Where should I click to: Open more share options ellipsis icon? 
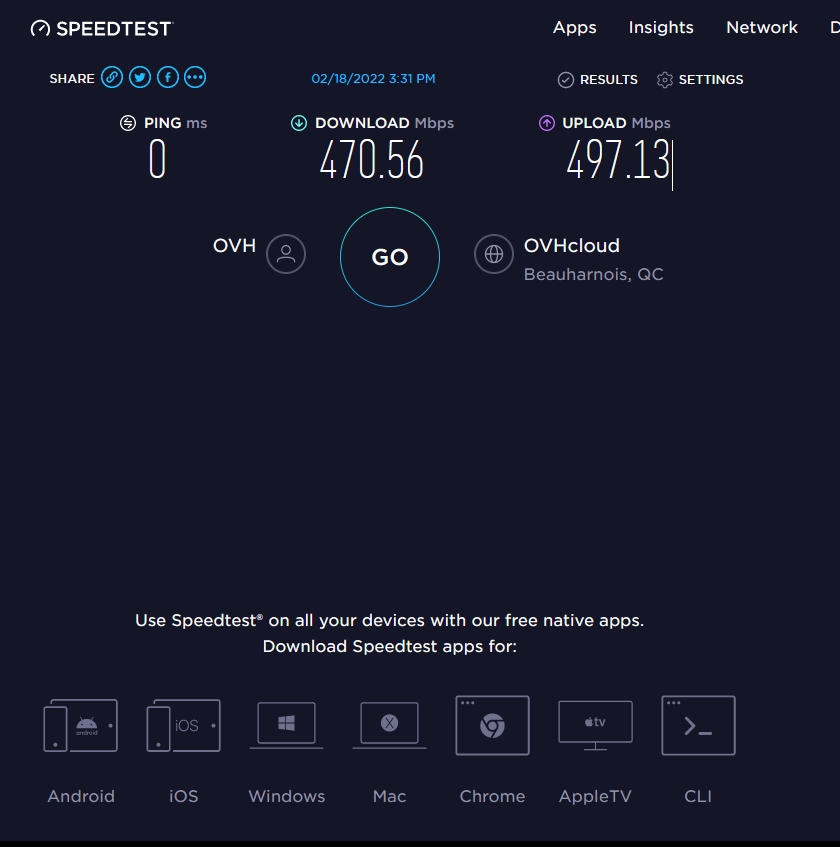coord(195,78)
